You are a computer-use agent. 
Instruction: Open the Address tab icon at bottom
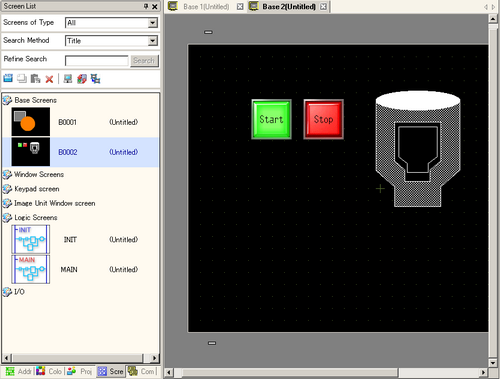10,371
